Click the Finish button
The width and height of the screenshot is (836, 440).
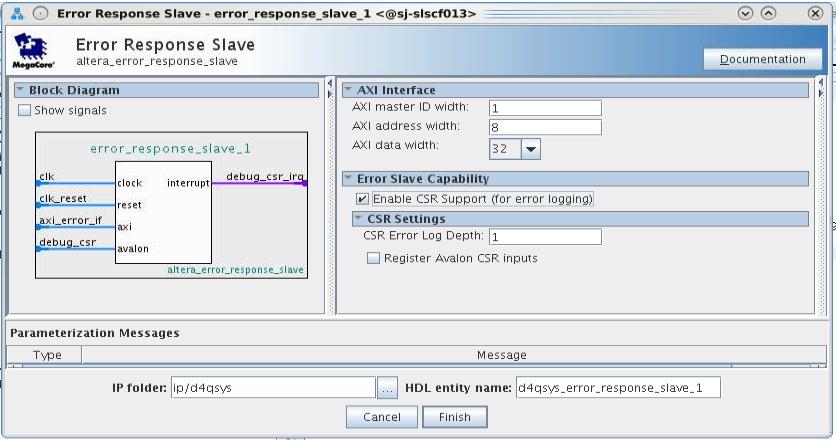click(x=455, y=417)
